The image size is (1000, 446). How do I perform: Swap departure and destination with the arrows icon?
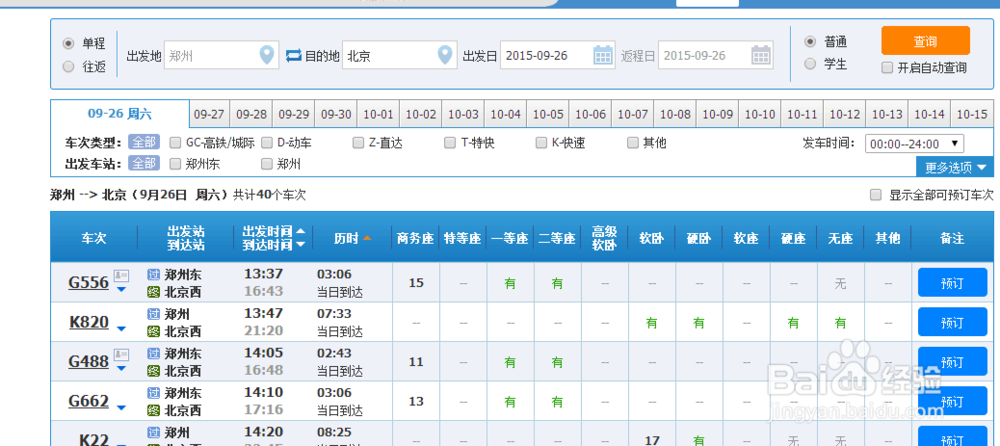pos(293,56)
